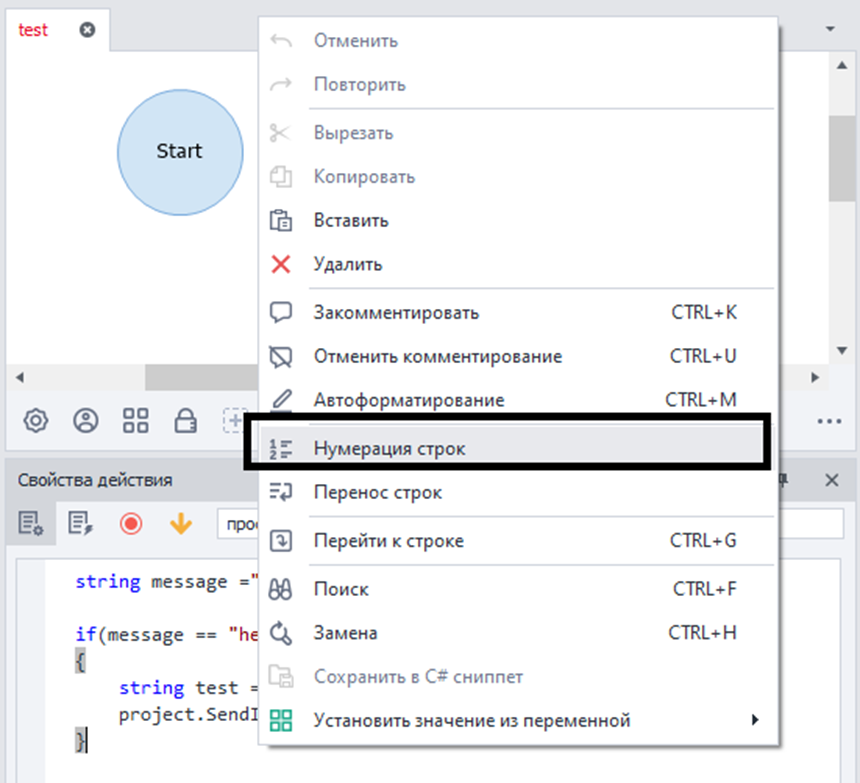Click the four-squares grid icon

pos(135,421)
